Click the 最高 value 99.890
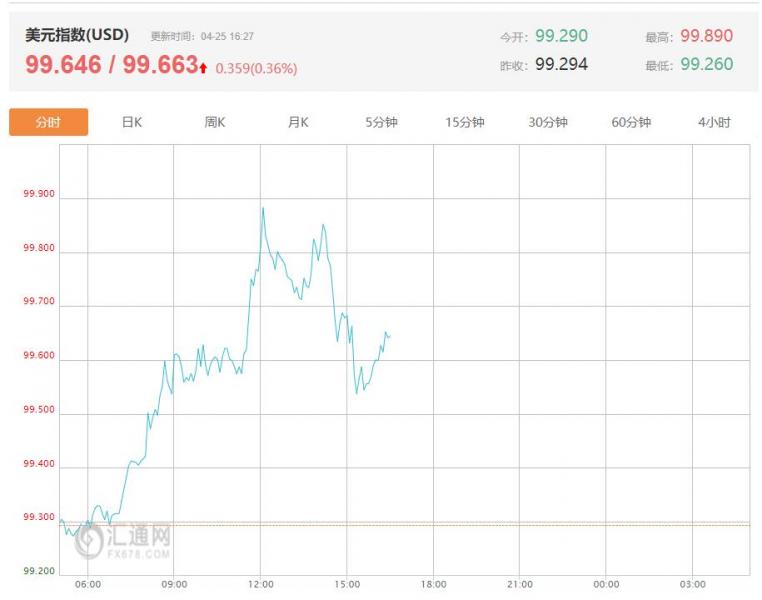This screenshot has width=762, height=600. pos(706,36)
